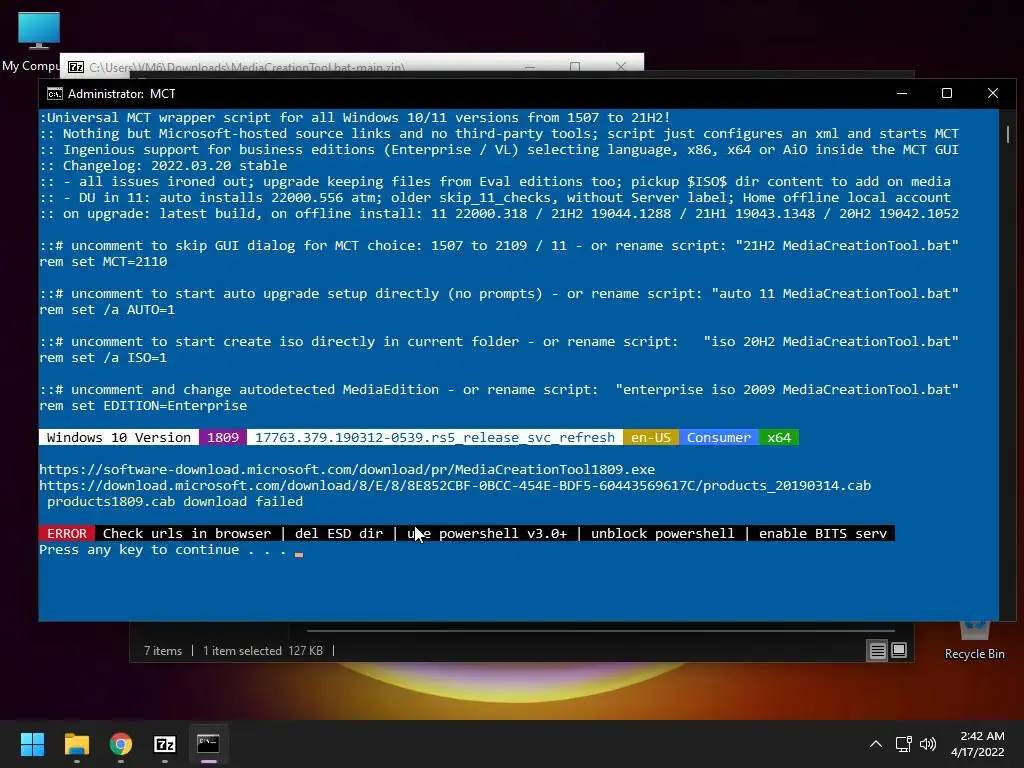Open the network status tray icon

[904, 744]
